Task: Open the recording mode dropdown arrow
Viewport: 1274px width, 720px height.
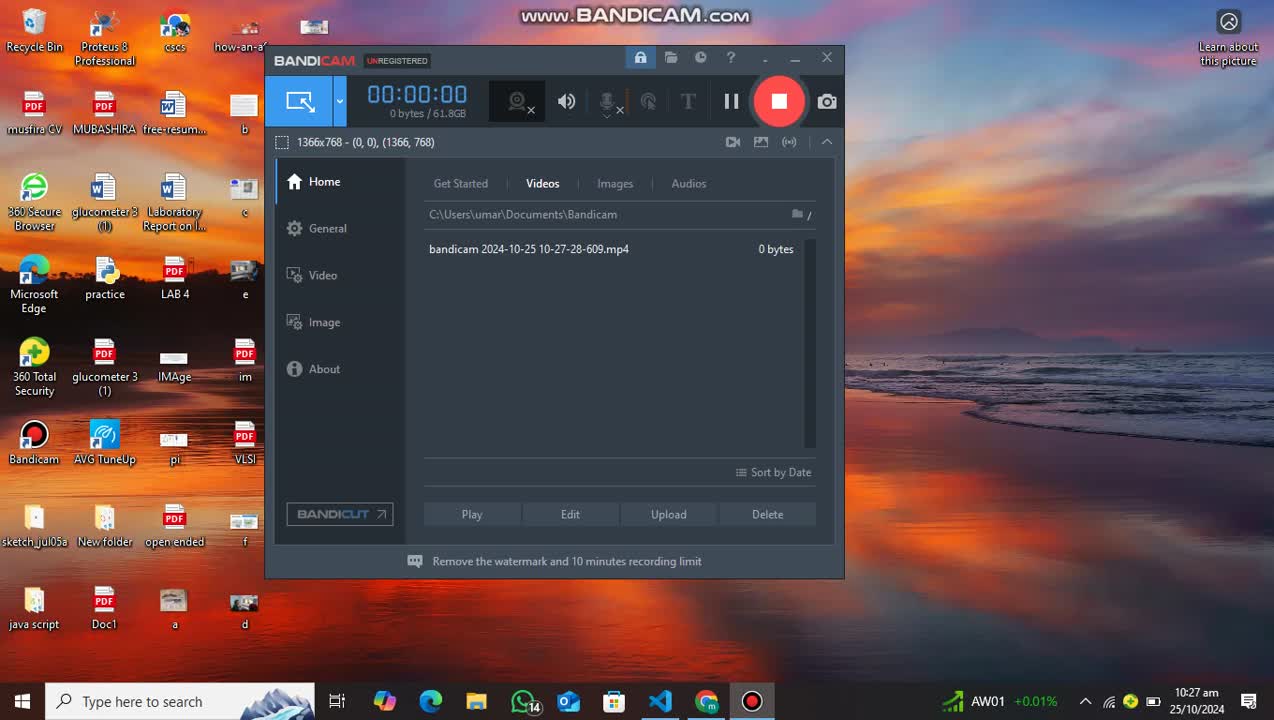Action: coord(340,101)
